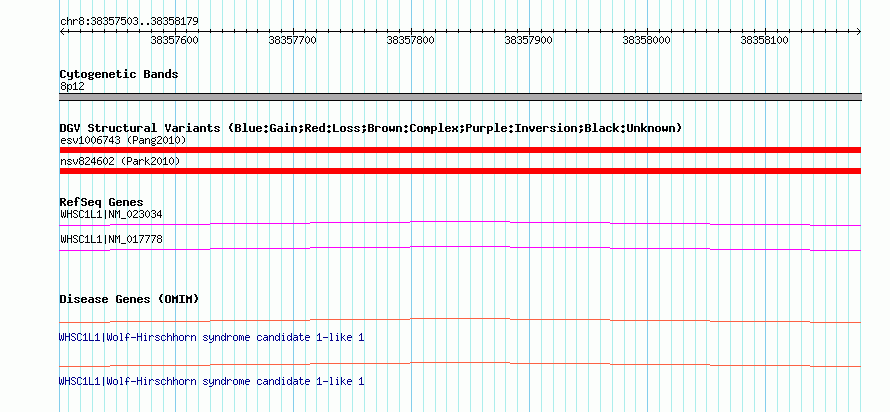Click the DGV Structural Variants track title
This screenshot has height=412, width=890.
(x=371, y=128)
